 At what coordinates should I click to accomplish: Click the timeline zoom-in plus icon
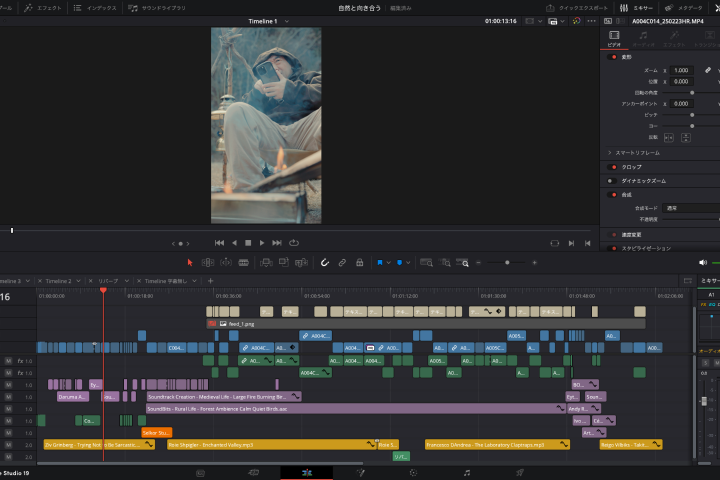click(534, 263)
